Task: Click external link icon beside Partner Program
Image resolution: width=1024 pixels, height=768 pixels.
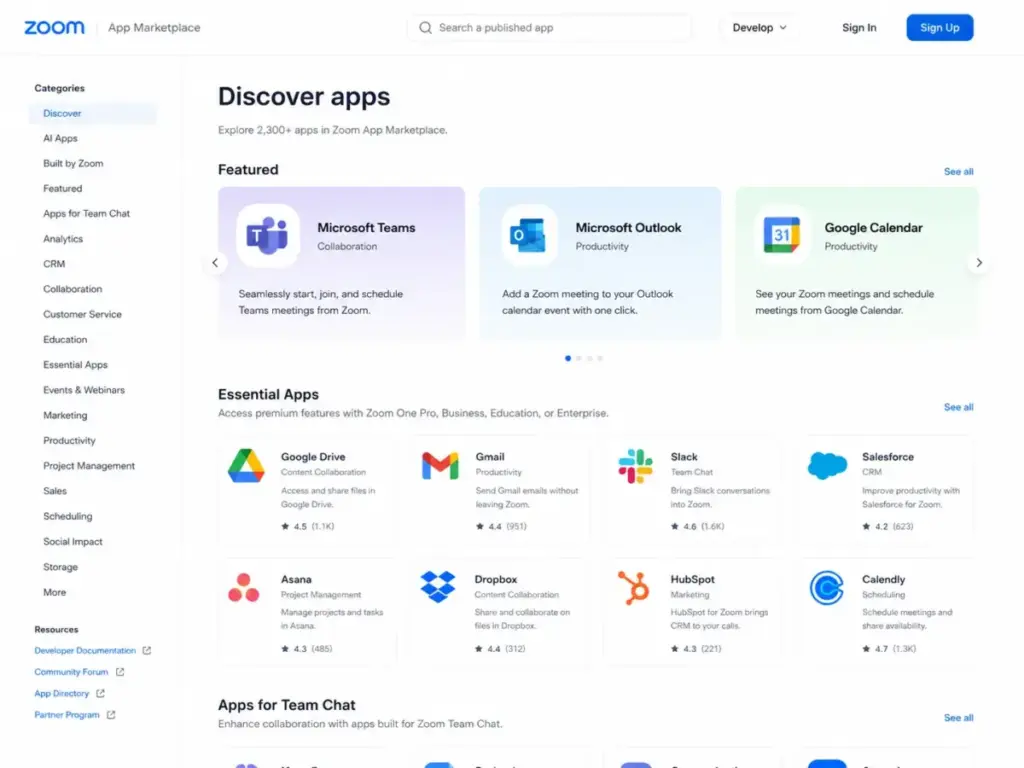Action: [x=111, y=715]
